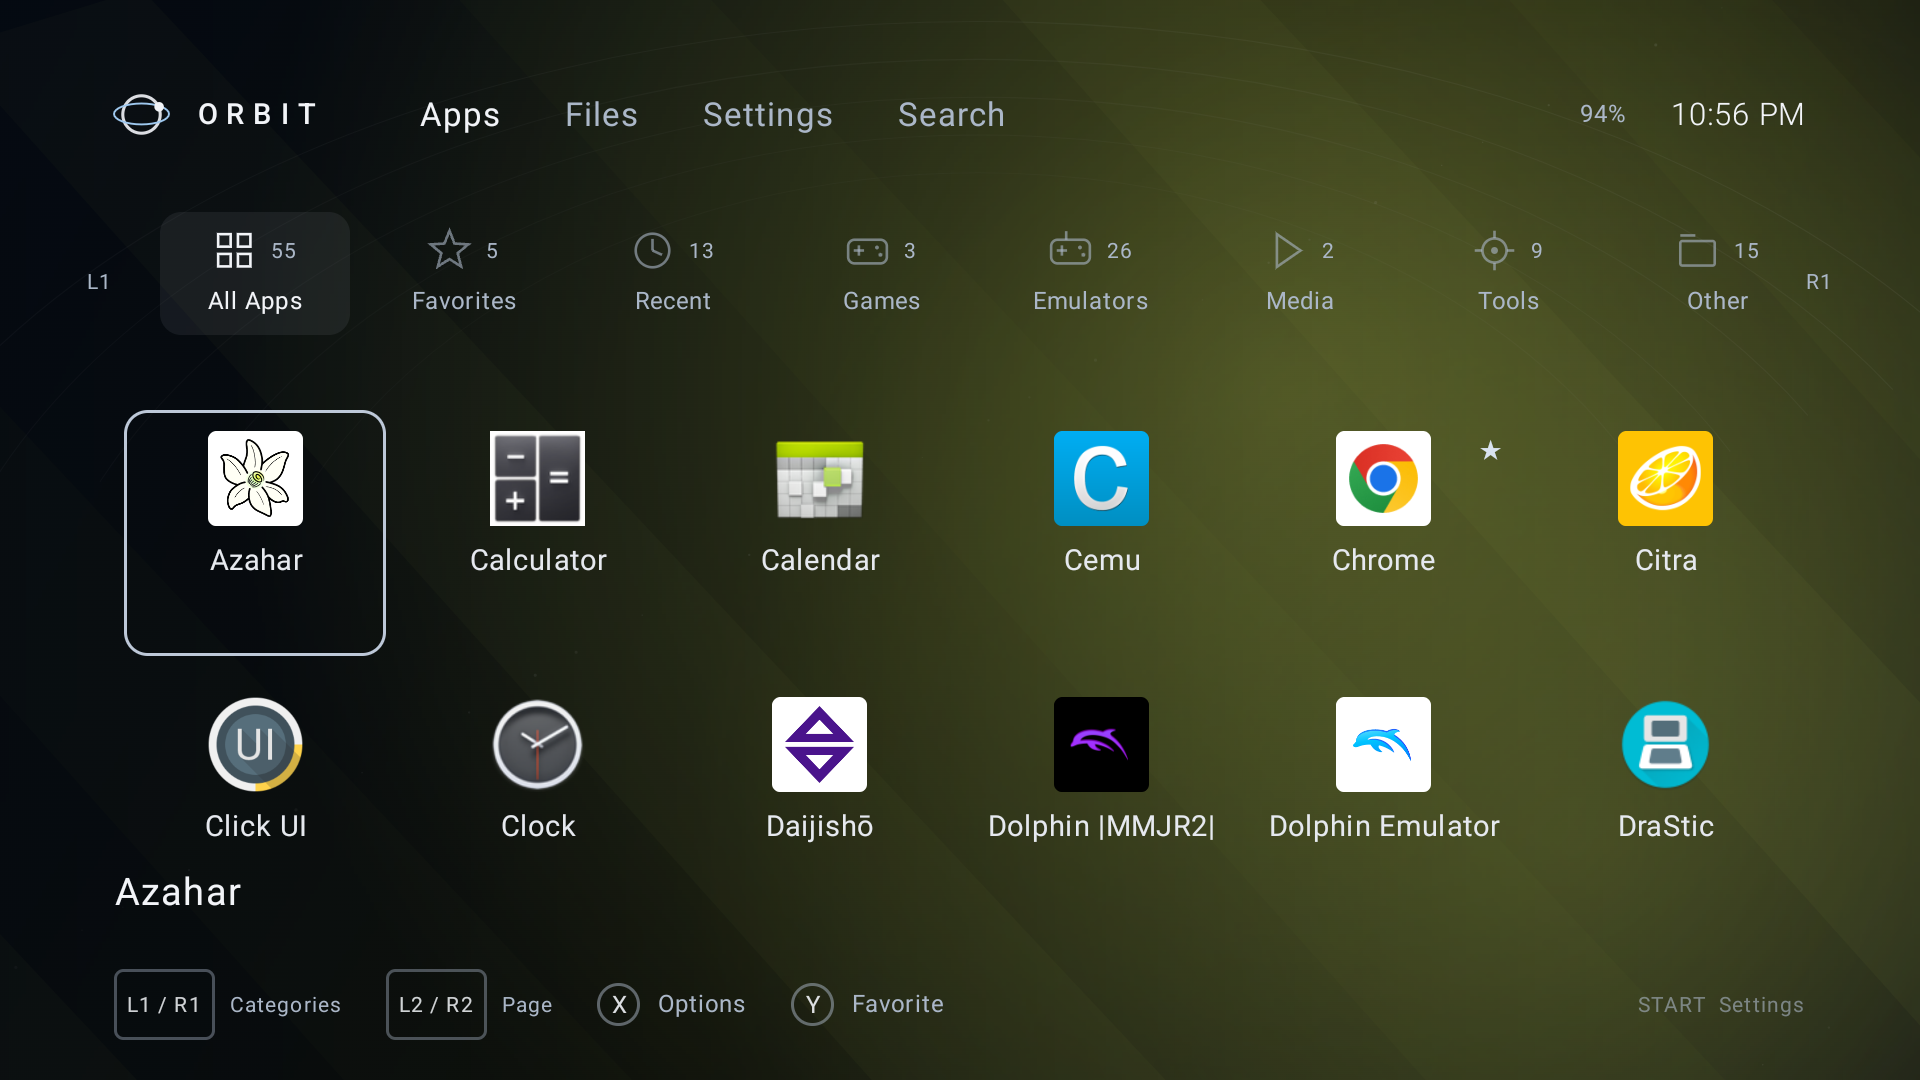1920x1080 pixels.
Task: Launch the Cemu emulator
Action: (1101, 479)
